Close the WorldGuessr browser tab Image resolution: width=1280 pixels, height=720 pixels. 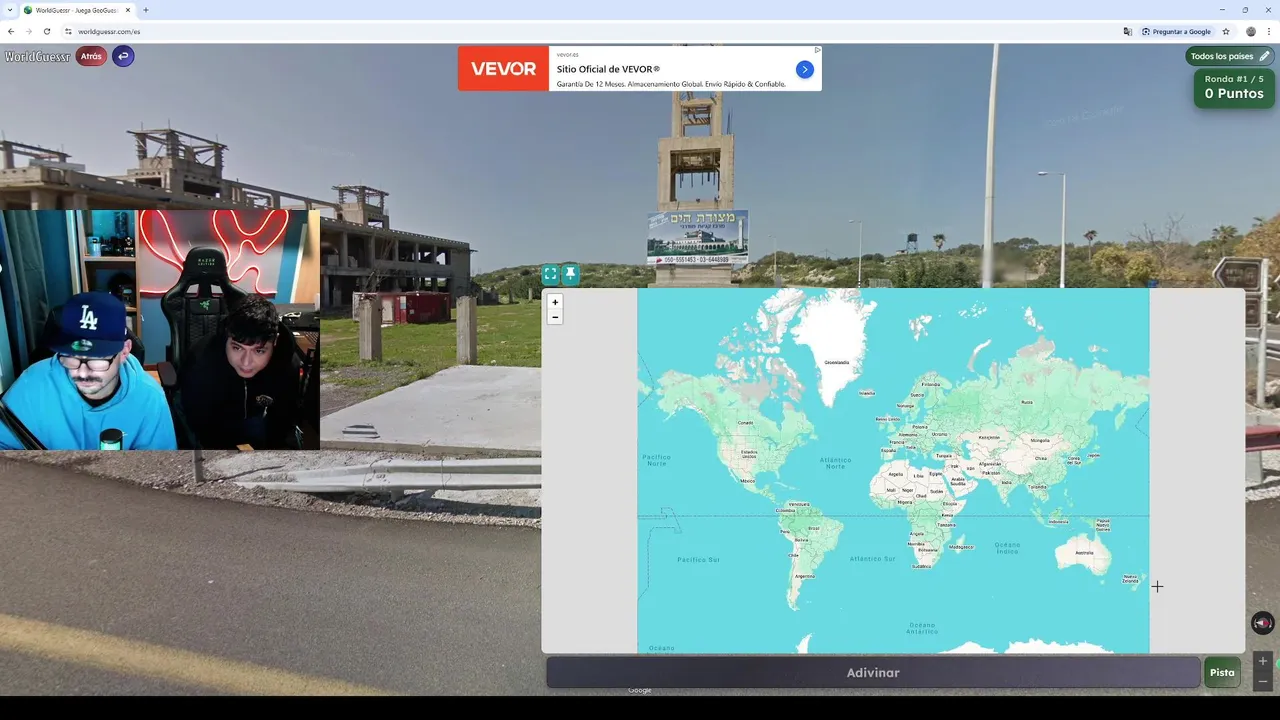click(x=128, y=10)
